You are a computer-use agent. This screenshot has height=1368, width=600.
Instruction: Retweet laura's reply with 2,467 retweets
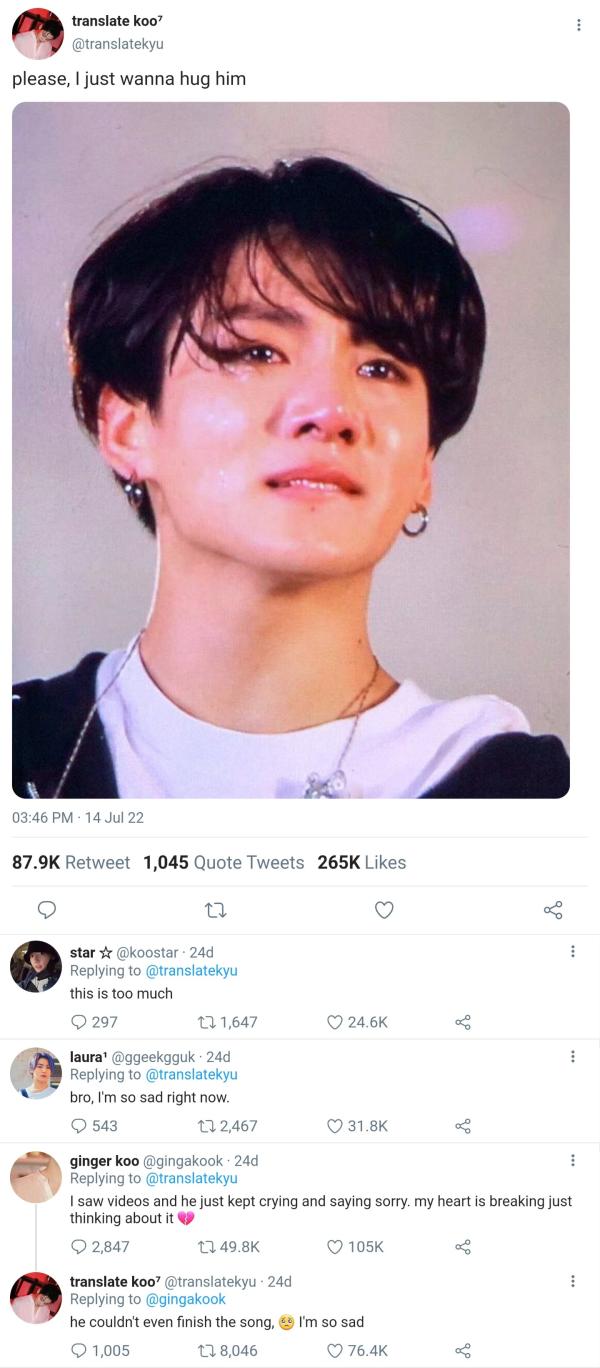click(x=207, y=1126)
